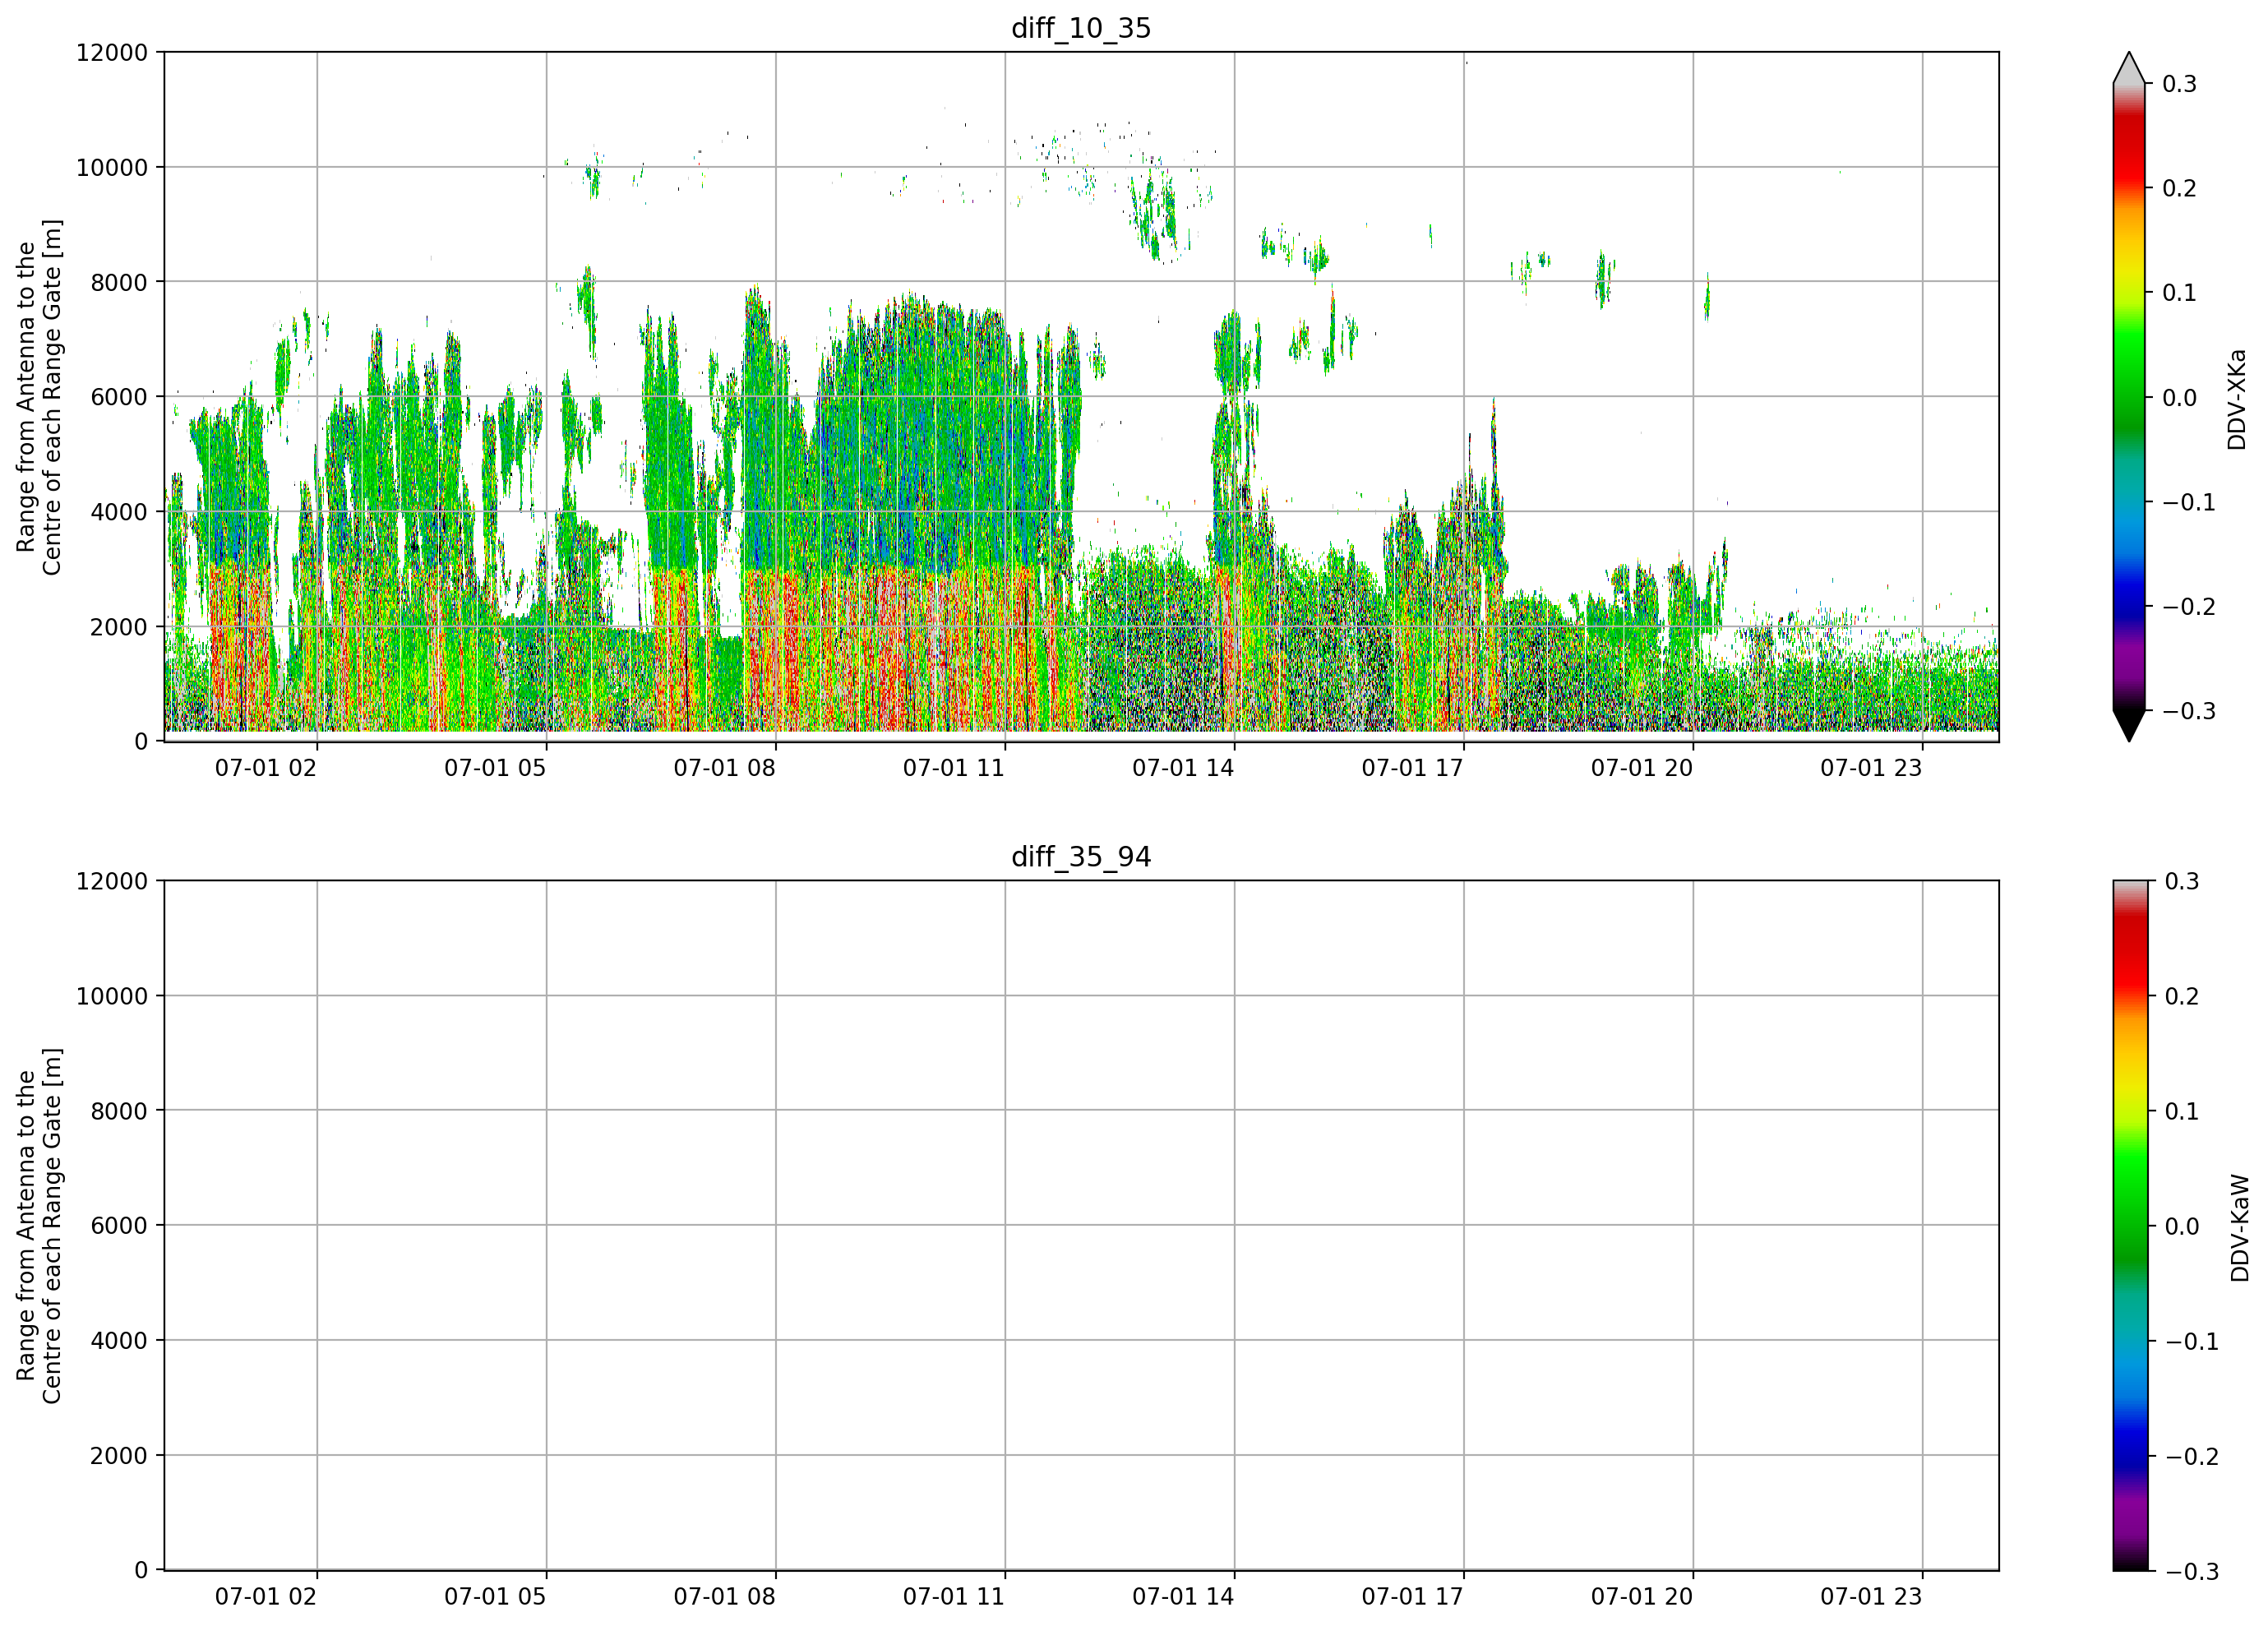Screen dimensions: 2268x1626
Task: Click the 0.3 tick on the DDV-KaW colorbar
Action: (x=2182, y=881)
